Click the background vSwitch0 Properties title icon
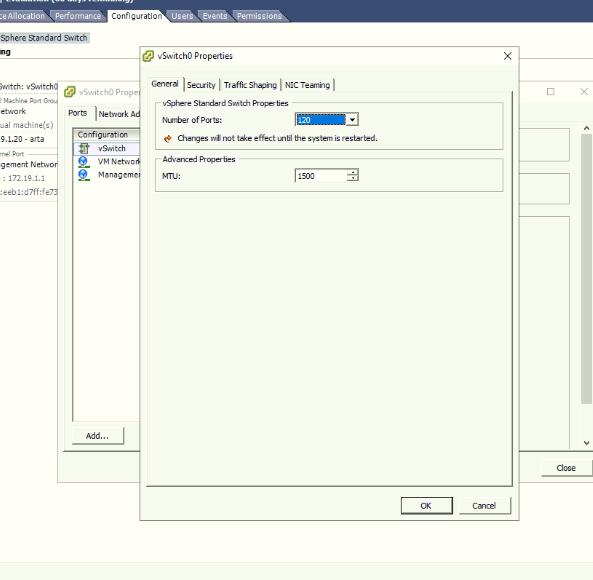The width and height of the screenshot is (593, 580). (70, 92)
